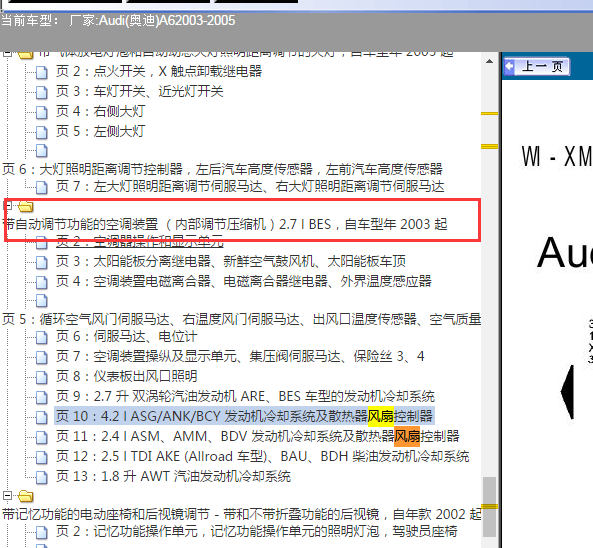Click the topmost yellow search marker on the scrollbar
The image size is (593, 548).
pos(489,113)
